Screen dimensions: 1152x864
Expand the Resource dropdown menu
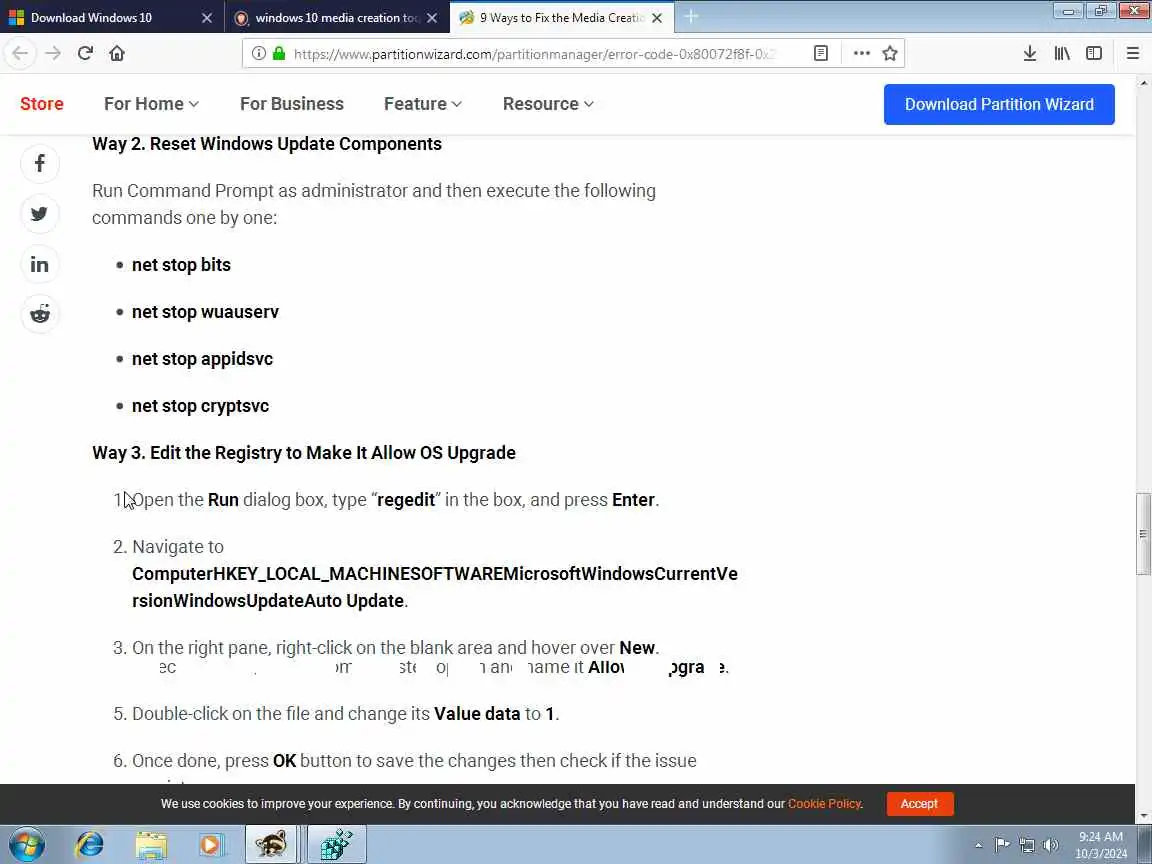548,104
